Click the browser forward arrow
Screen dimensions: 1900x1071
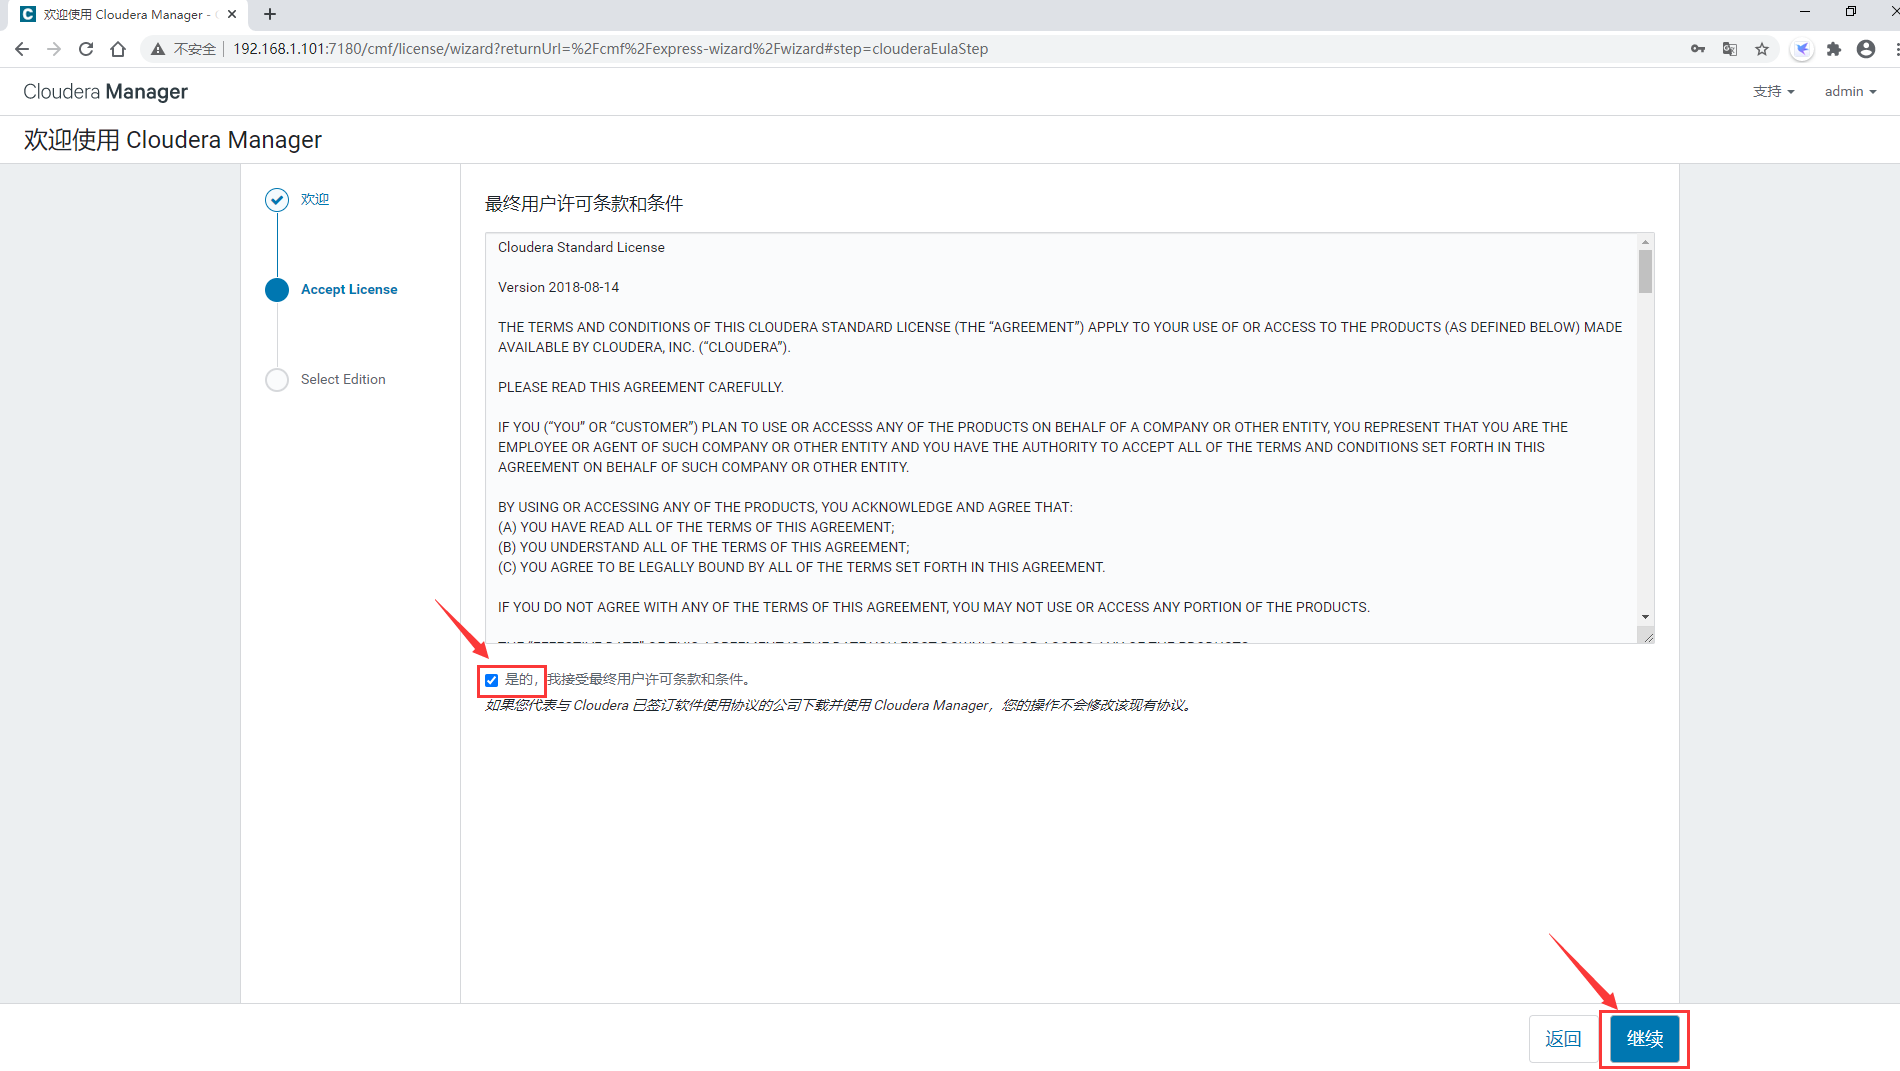pos(54,49)
